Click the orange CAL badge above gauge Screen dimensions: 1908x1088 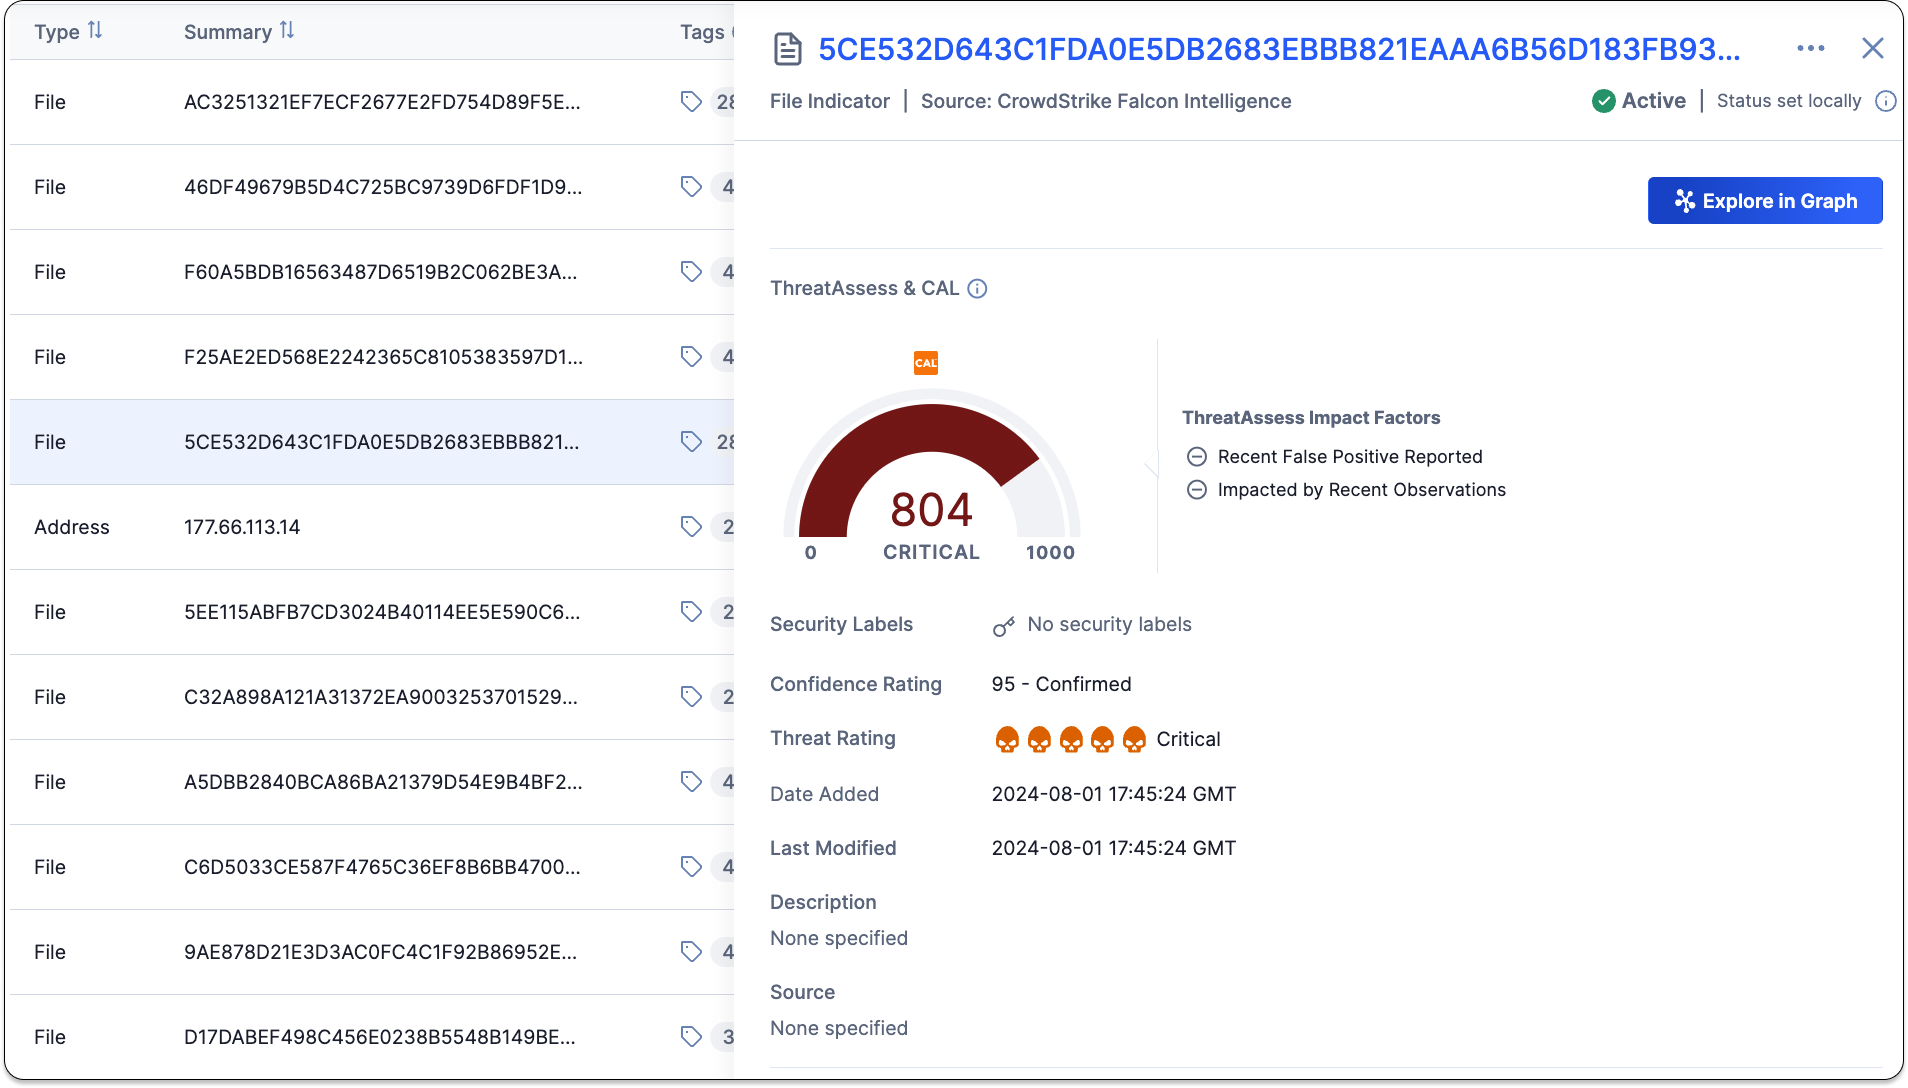[x=926, y=363]
